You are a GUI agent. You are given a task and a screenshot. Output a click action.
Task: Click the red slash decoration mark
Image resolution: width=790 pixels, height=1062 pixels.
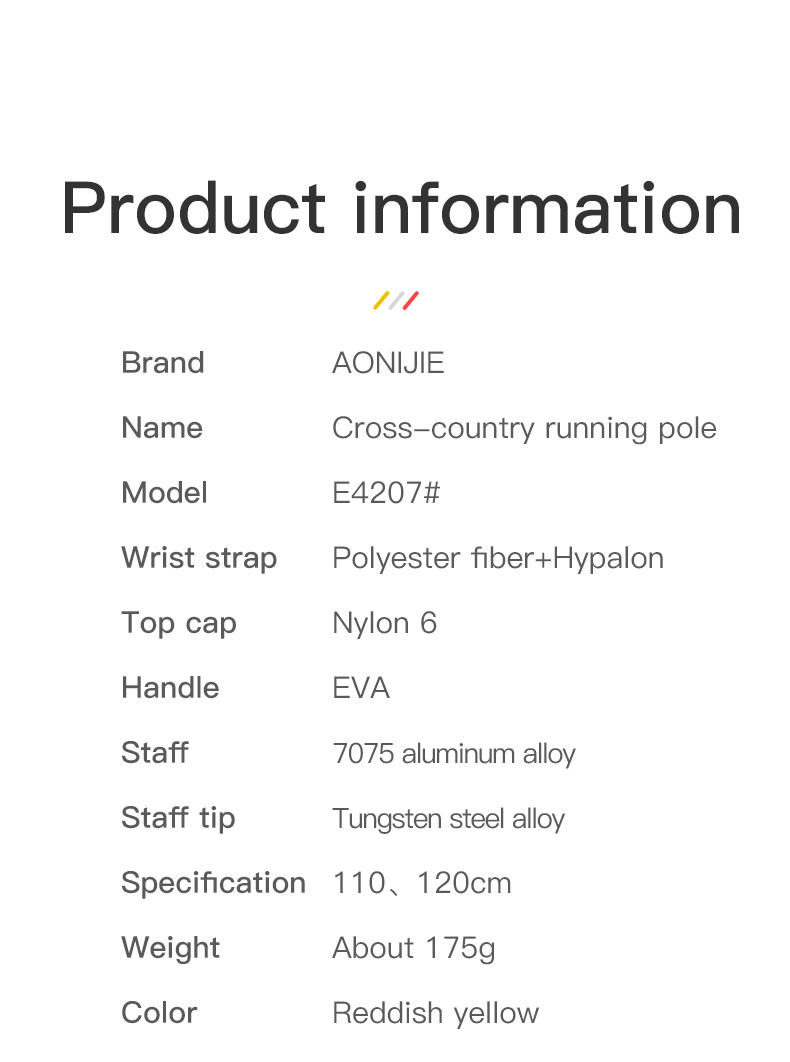411,300
